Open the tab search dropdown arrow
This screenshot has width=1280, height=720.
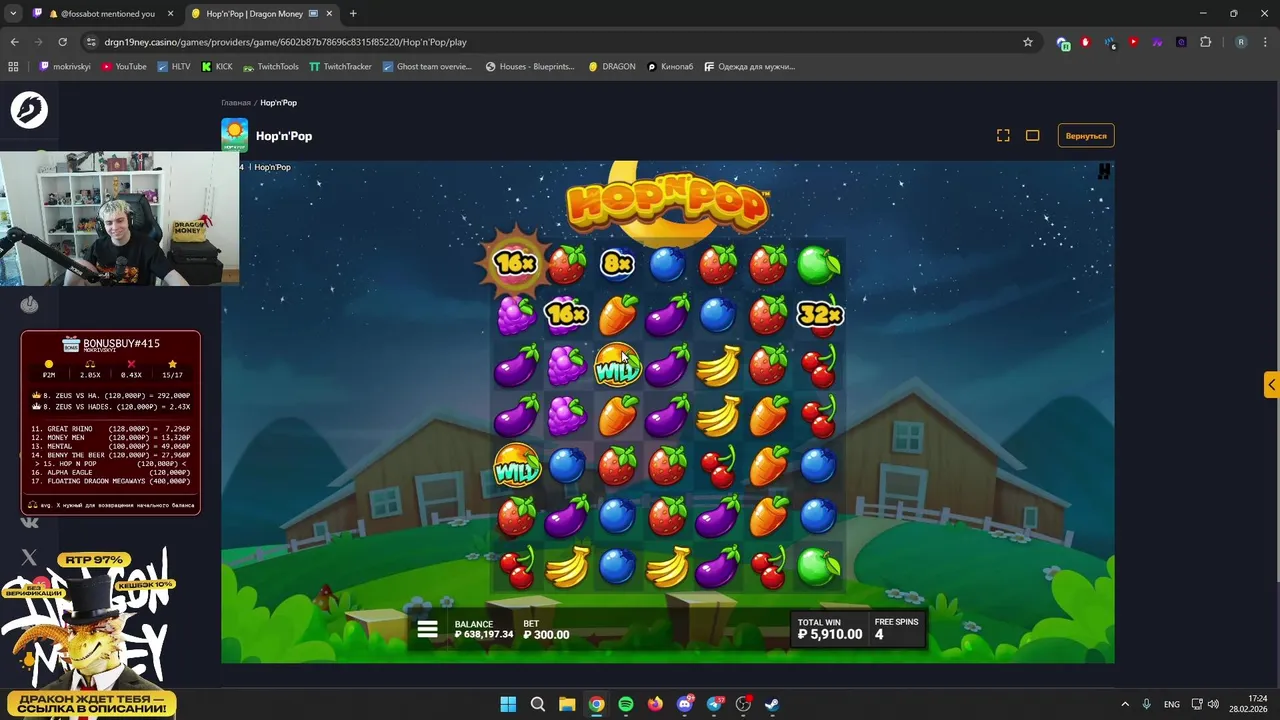[x=13, y=14]
